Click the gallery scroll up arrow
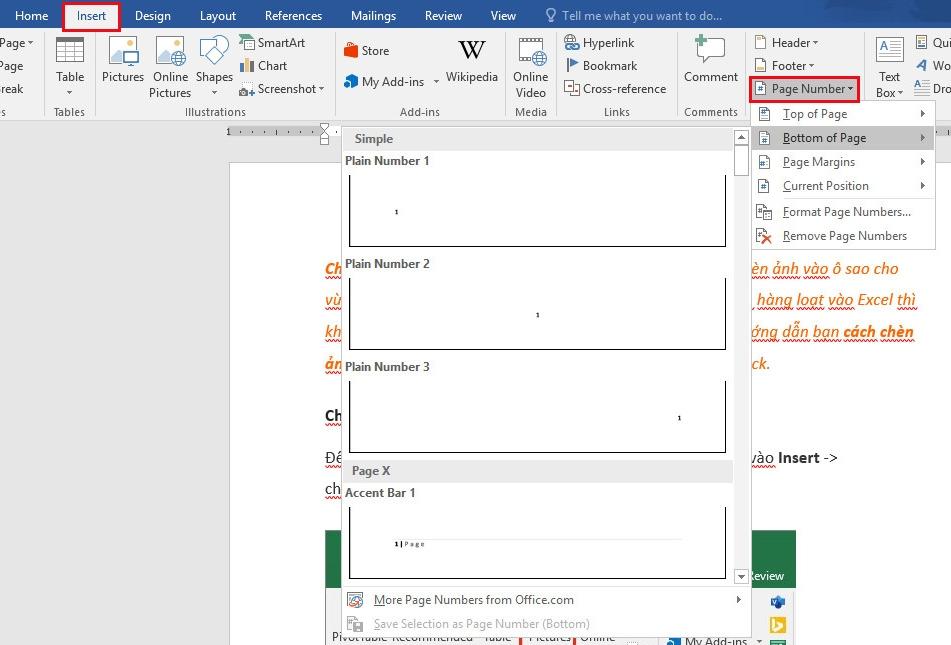Image resolution: width=951 pixels, height=645 pixels. 741,138
